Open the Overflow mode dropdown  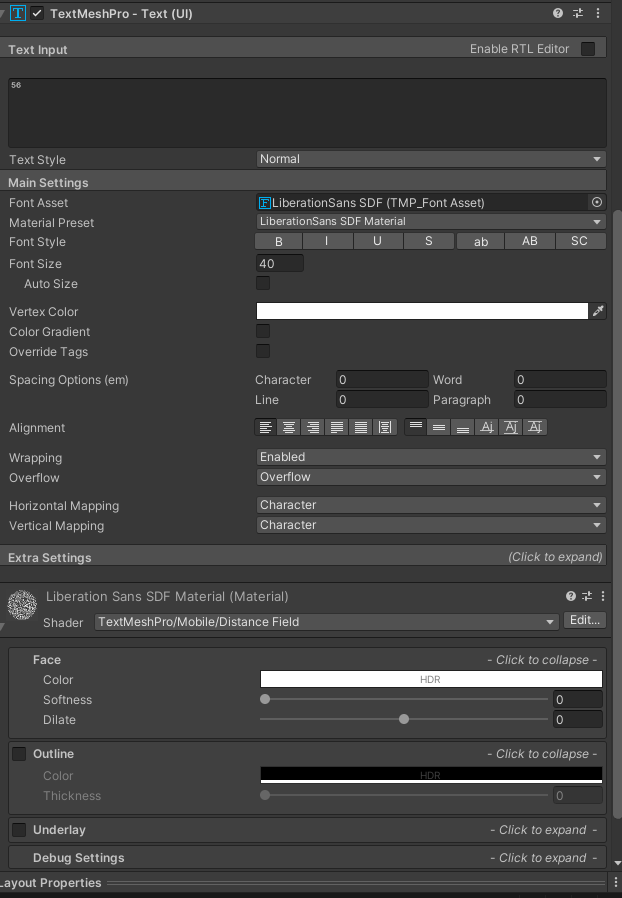click(431, 477)
